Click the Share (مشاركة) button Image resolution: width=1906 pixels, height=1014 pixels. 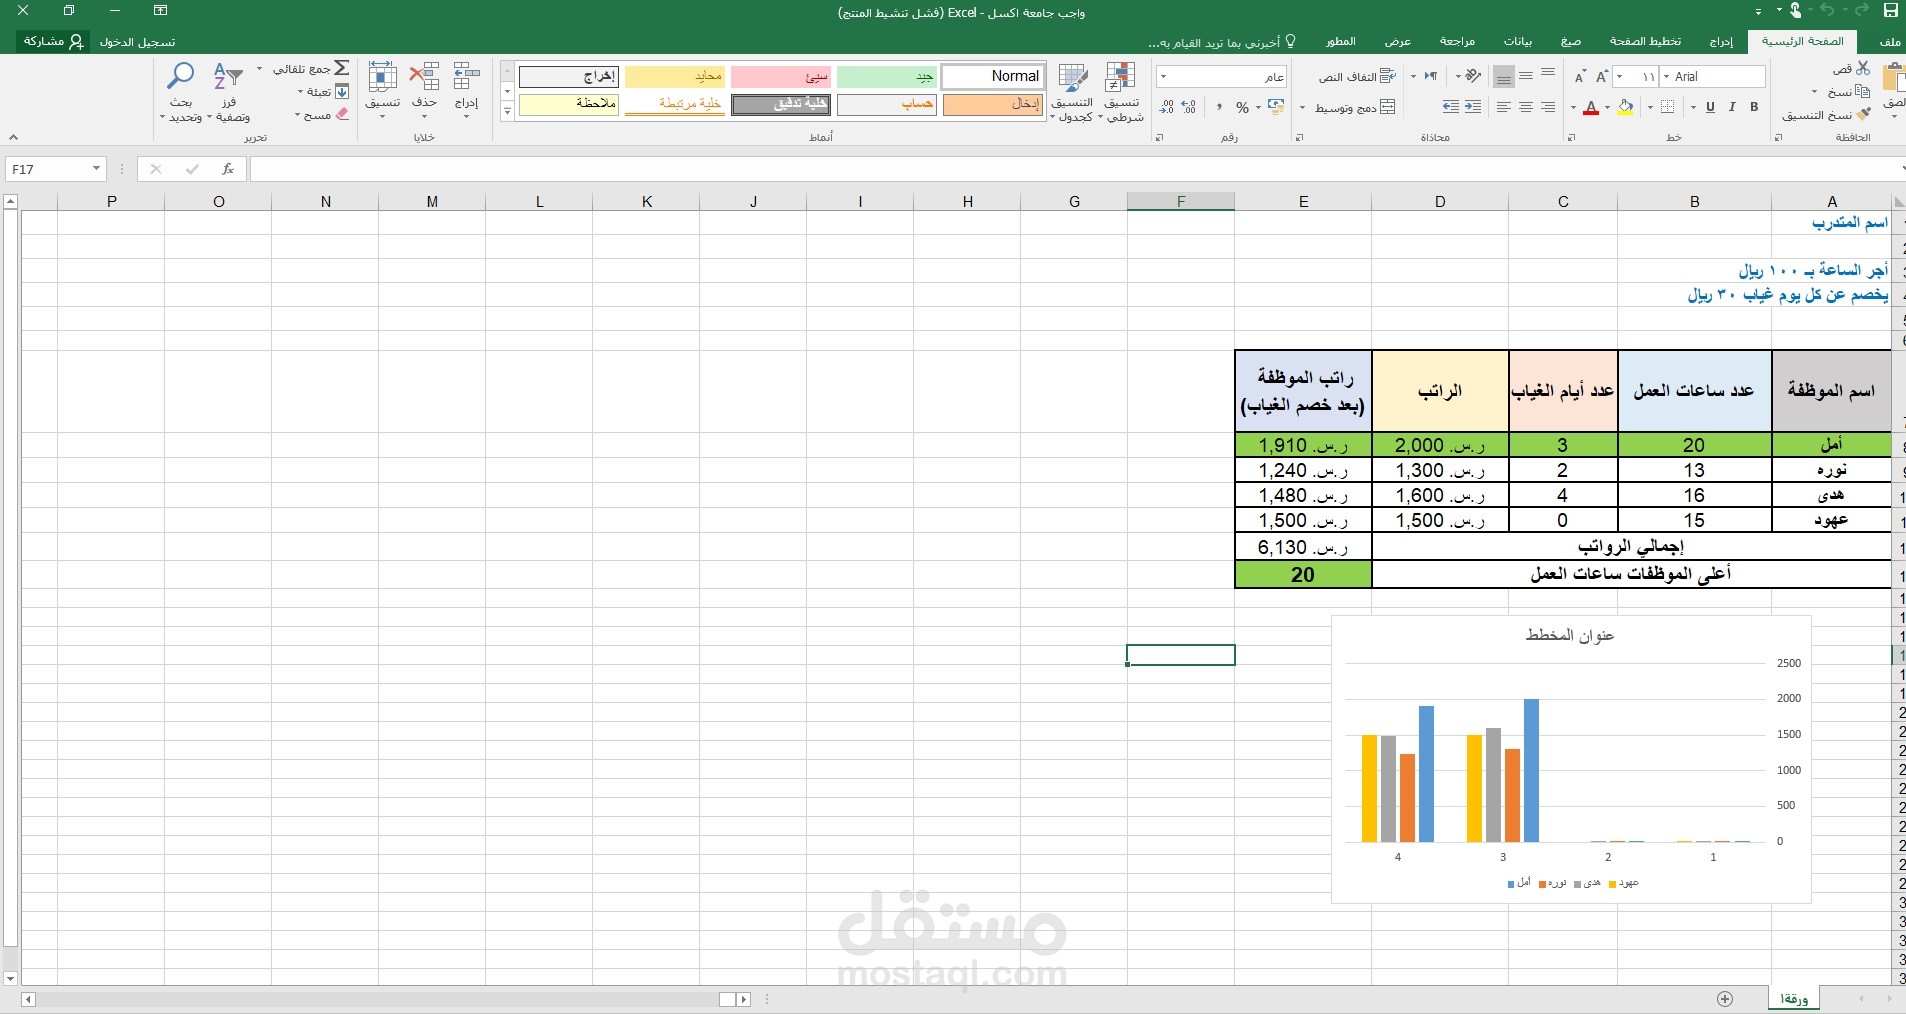tap(53, 41)
